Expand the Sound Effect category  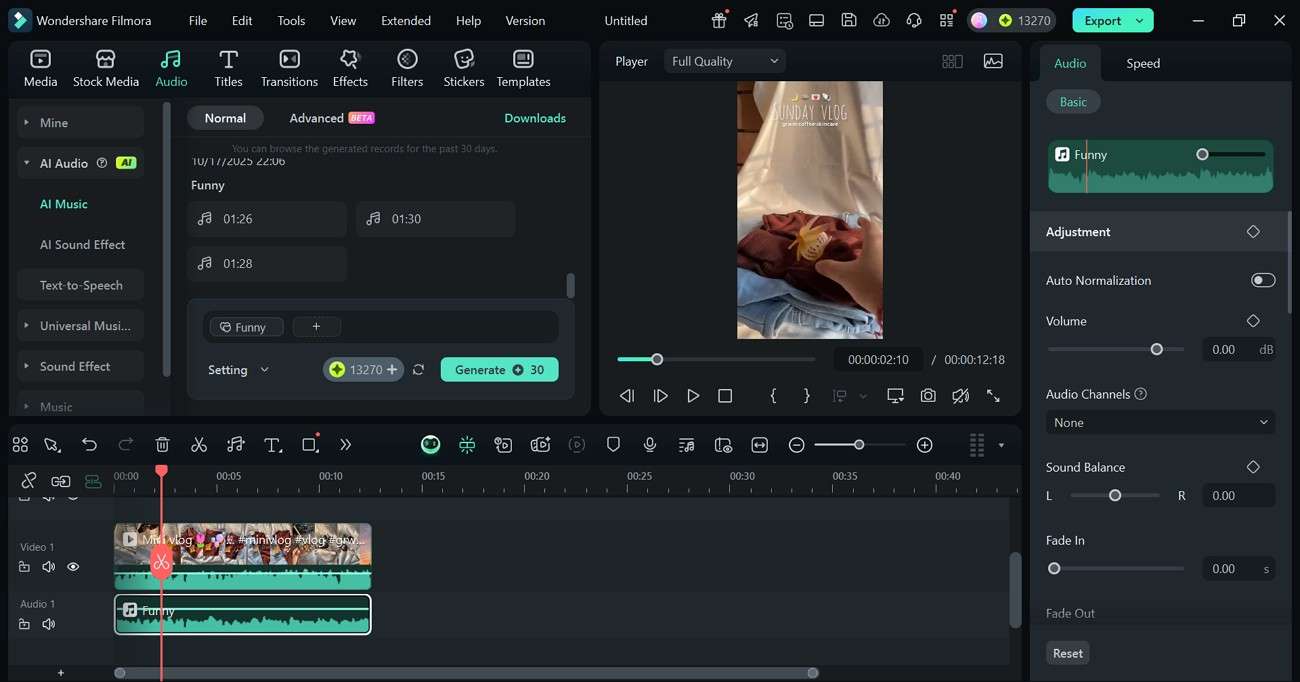(x=80, y=366)
